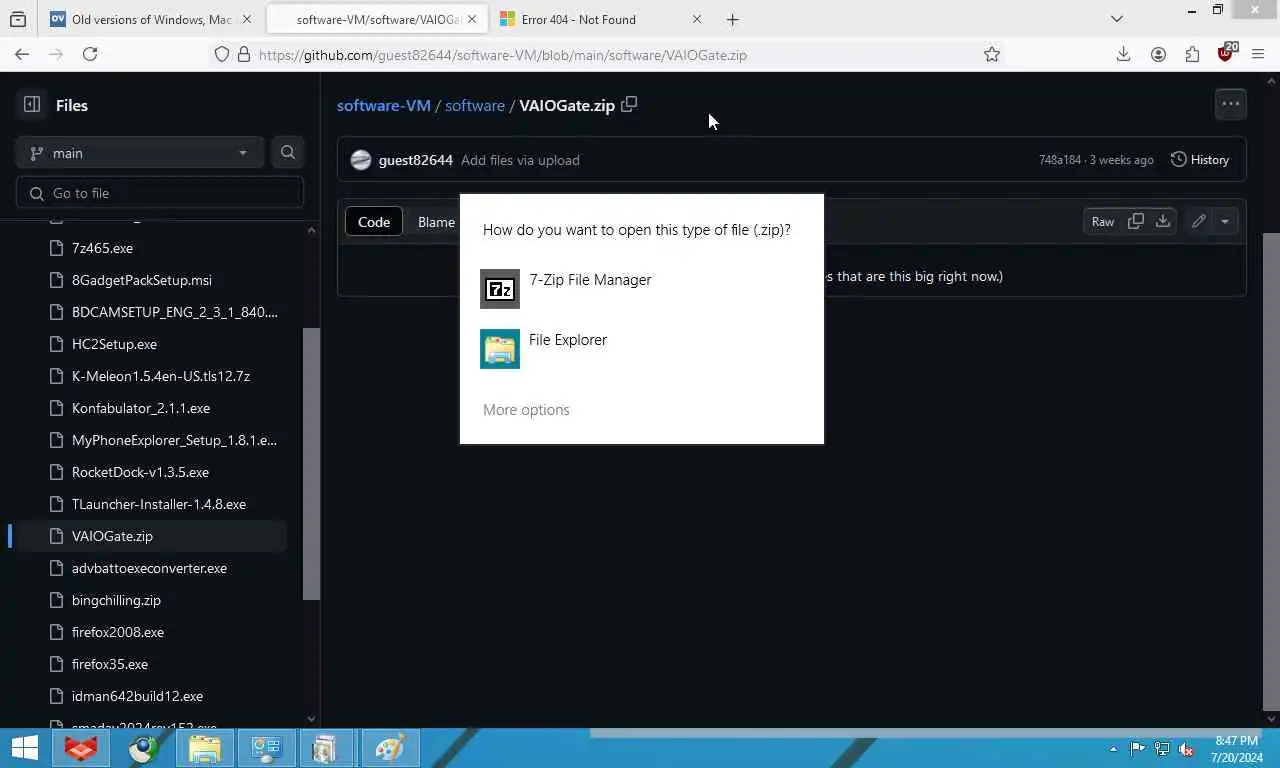Focus the Go to file field
1280x768 pixels.
pos(160,193)
